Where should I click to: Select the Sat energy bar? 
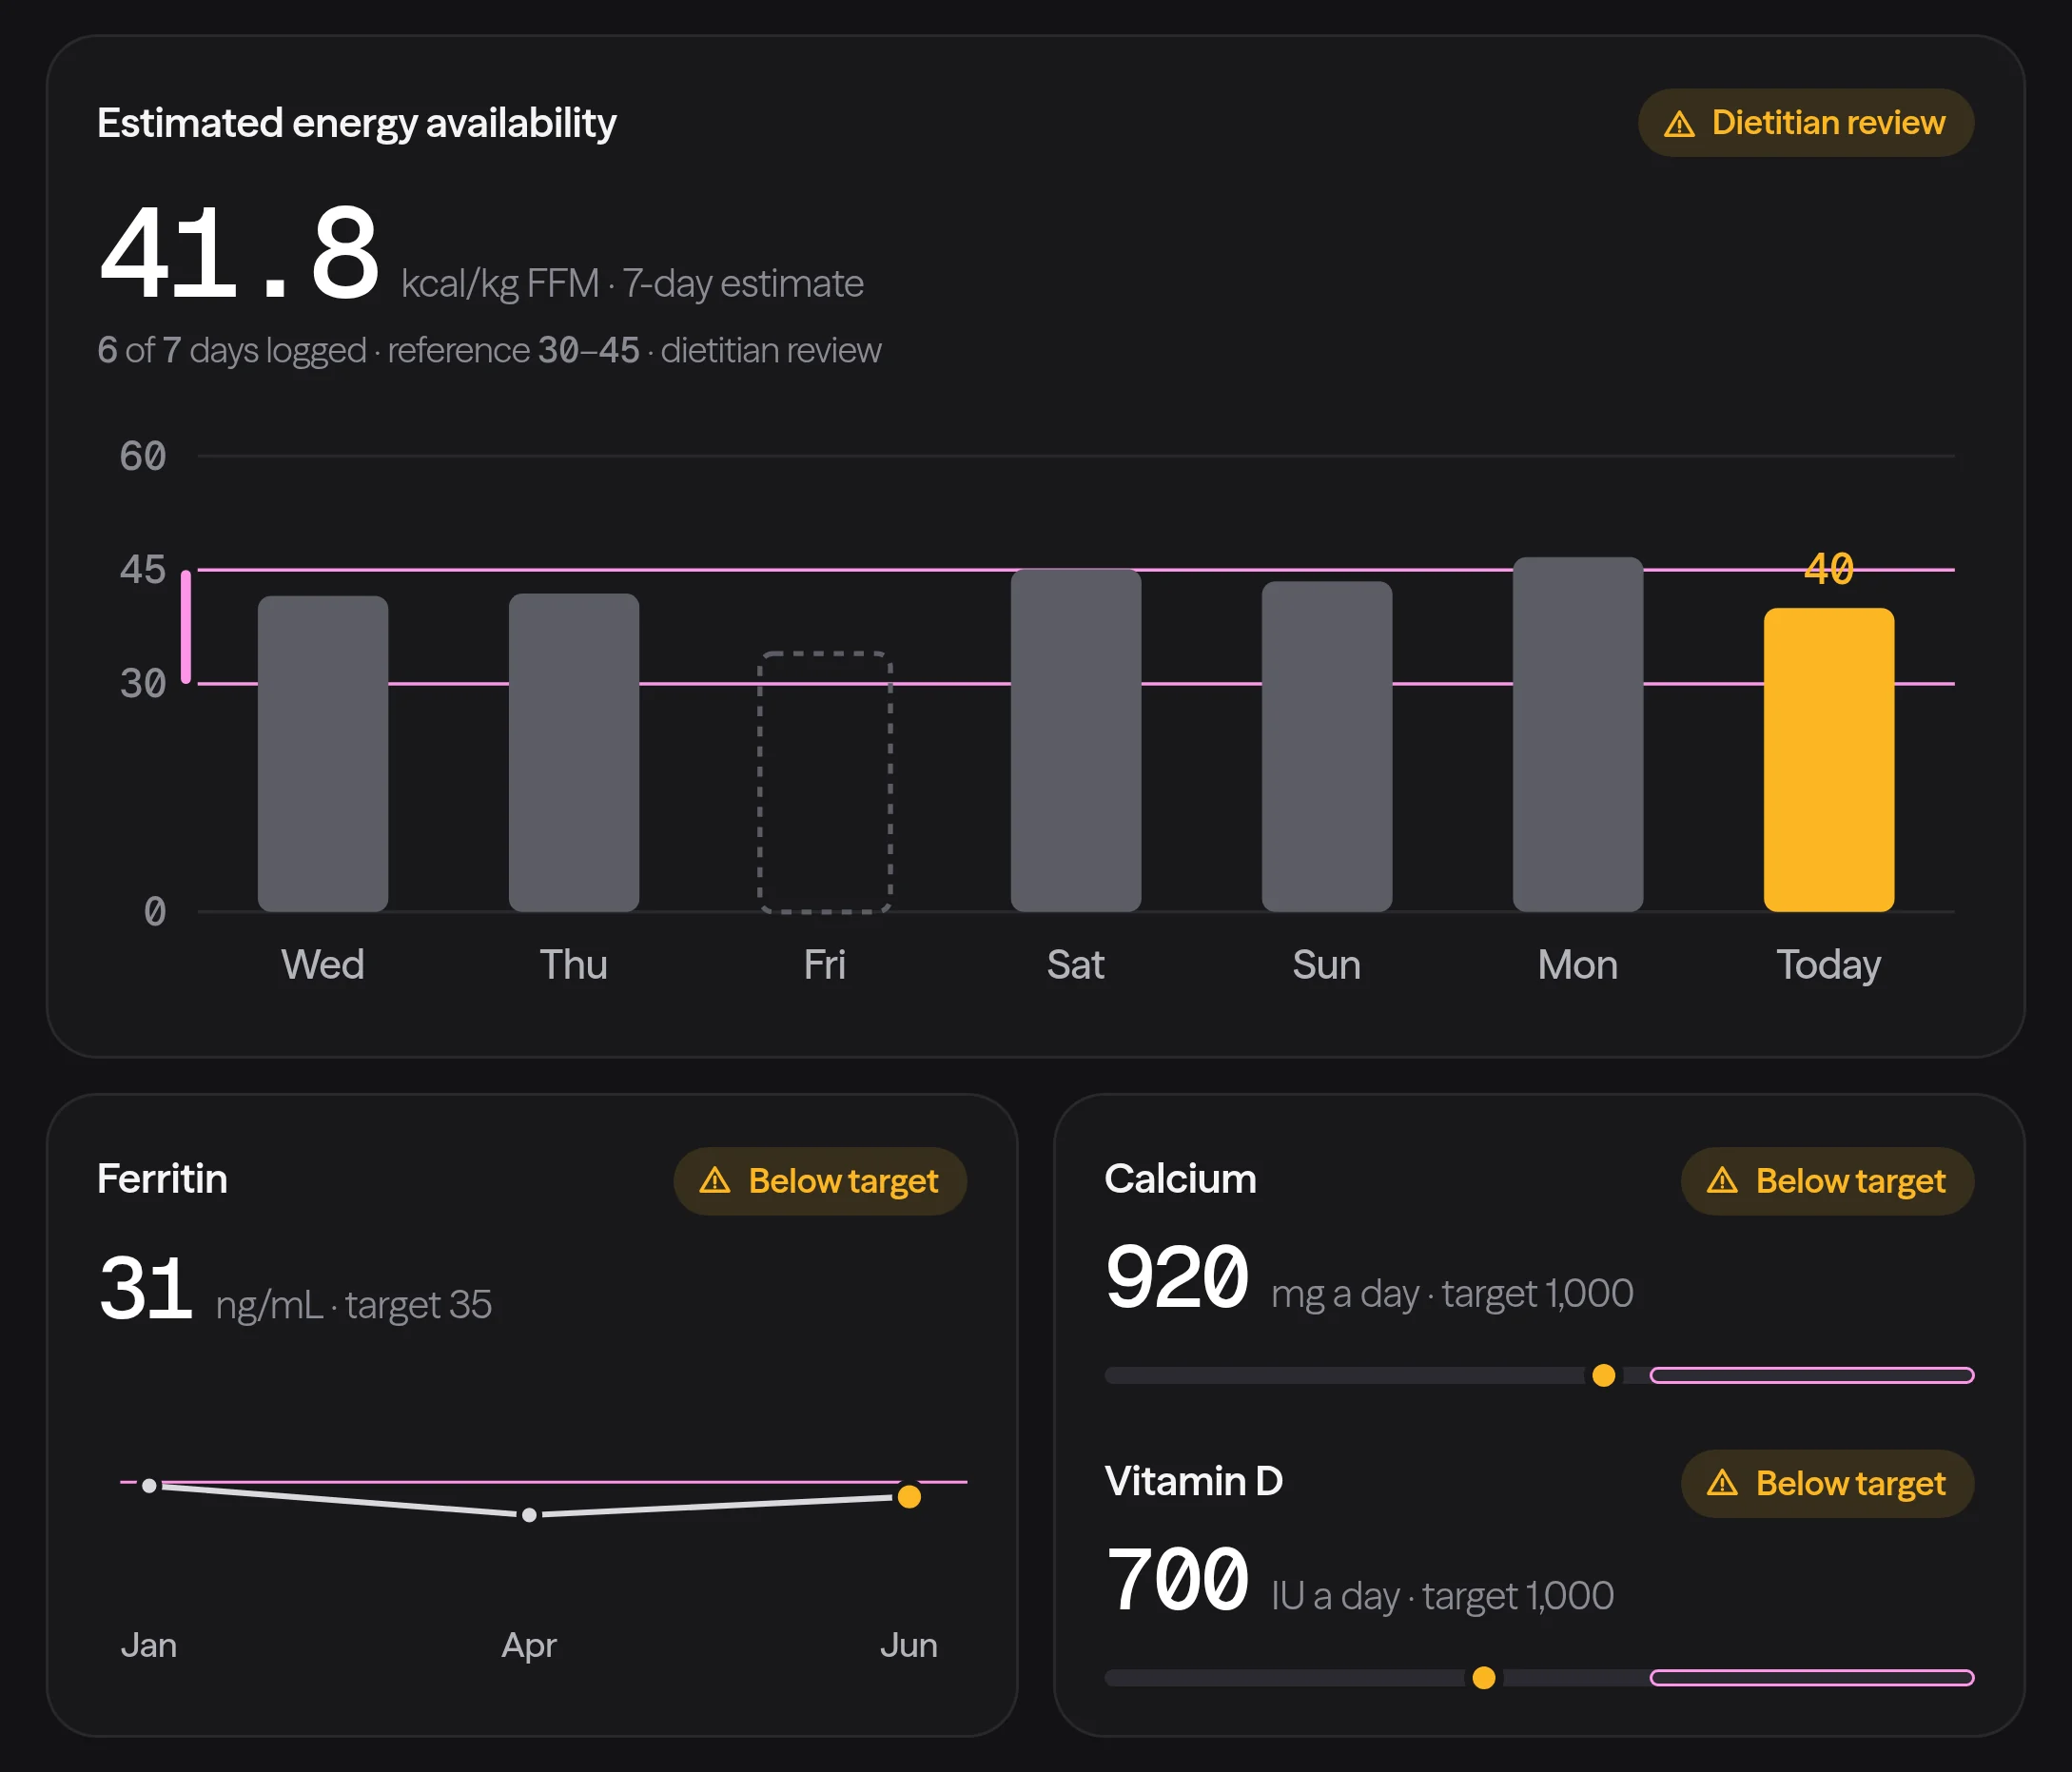pos(1076,740)
